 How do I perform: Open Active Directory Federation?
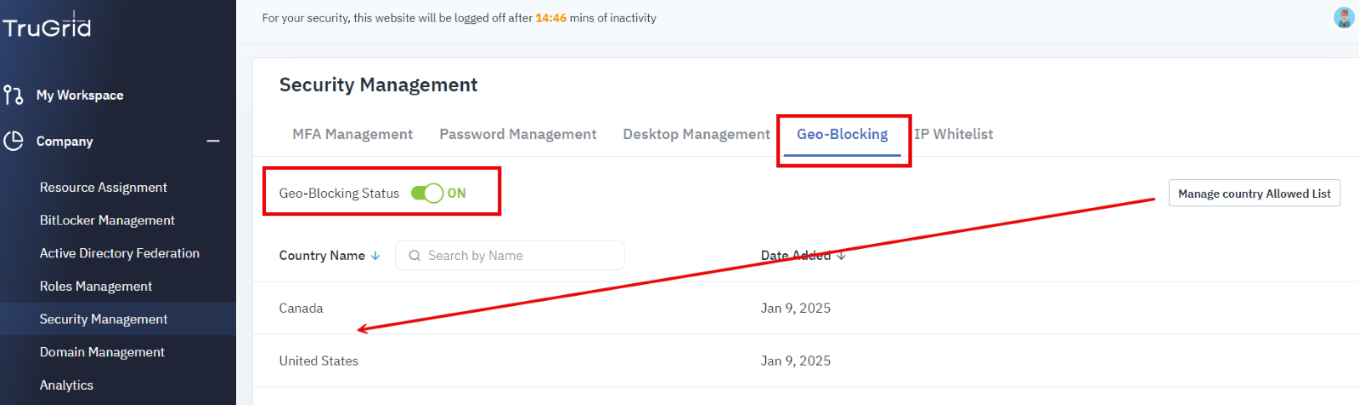tap(119, 253)
